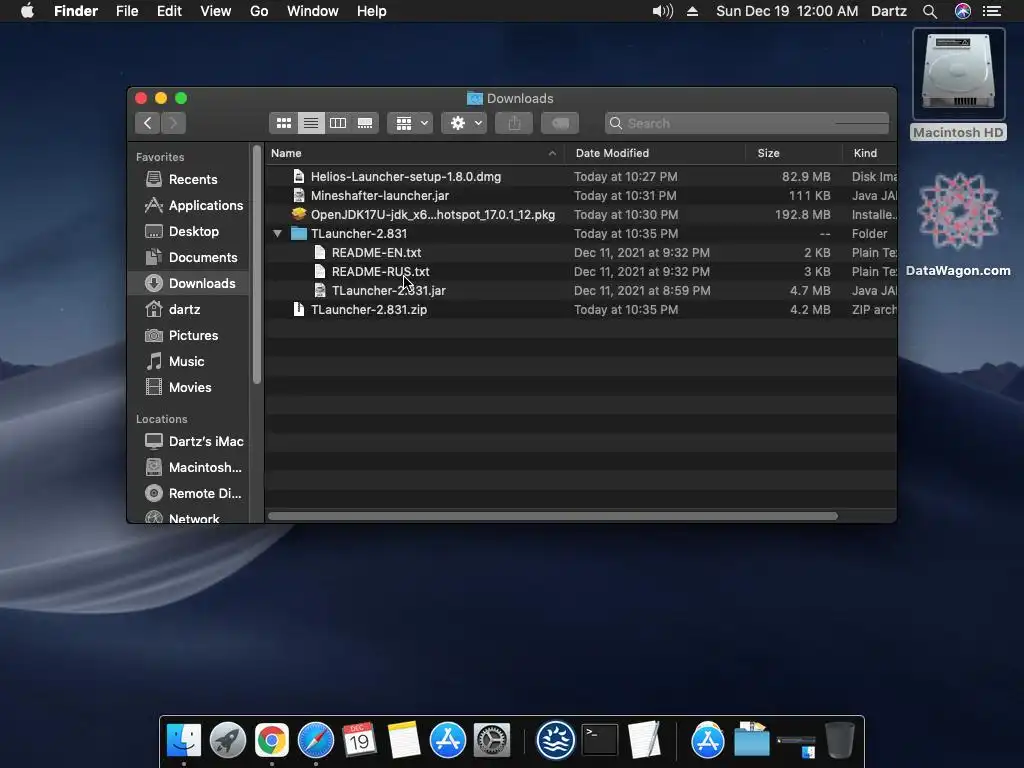The height and width of the screenshot is (768, 1024).
Task: Open the Apple menu
Action: click(27, 11)
